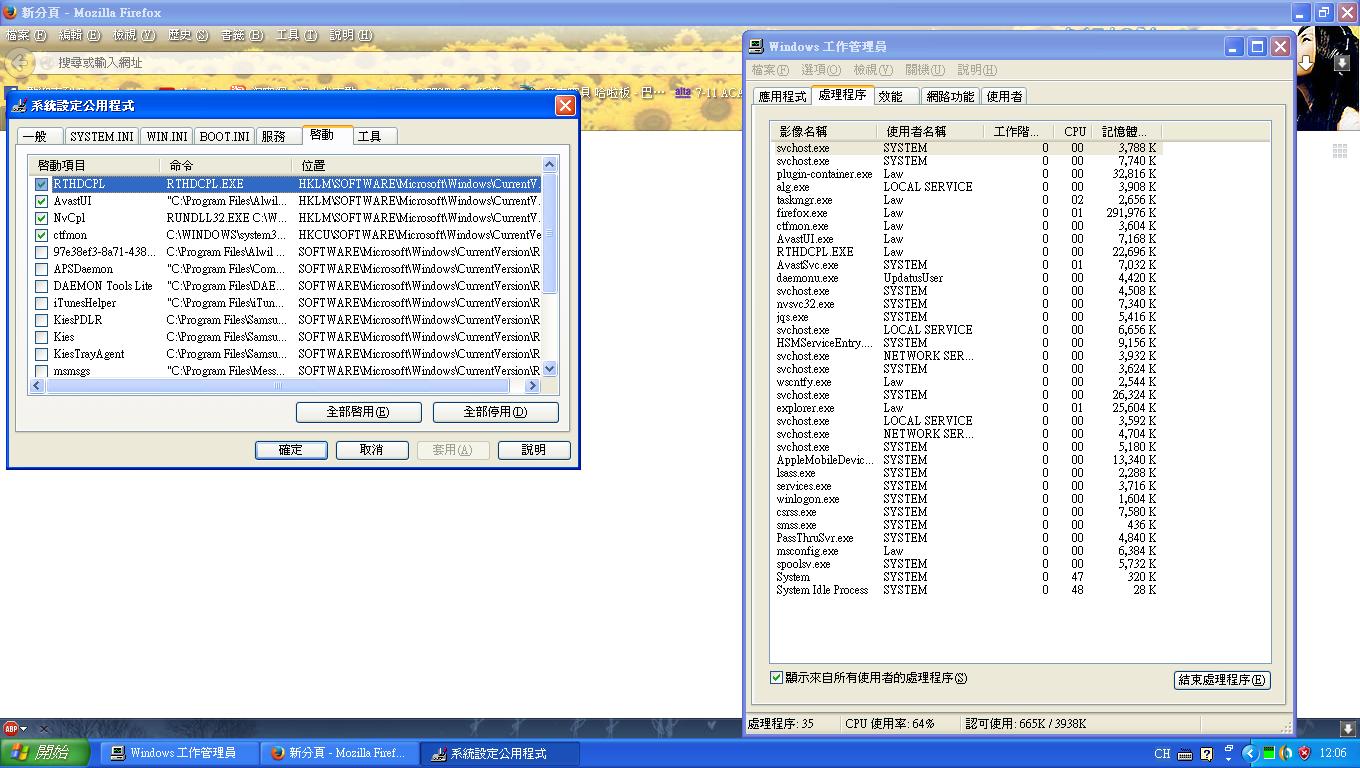The height and width of the screenshot is (768, 1360).
Task: Expand hidden tray icons with the arrow
Action: (1250, 753)
